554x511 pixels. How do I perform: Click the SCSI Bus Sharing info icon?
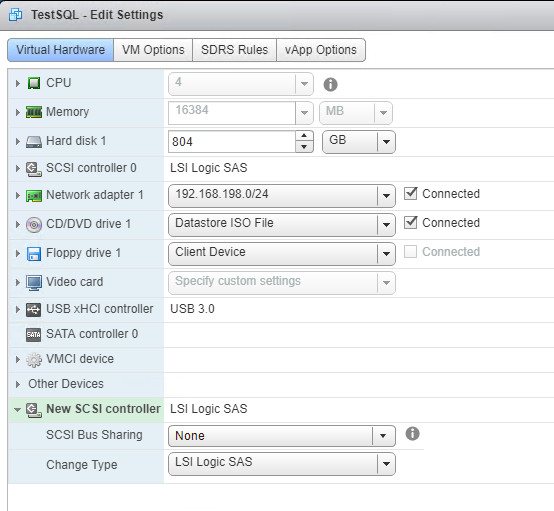(412, 434)
